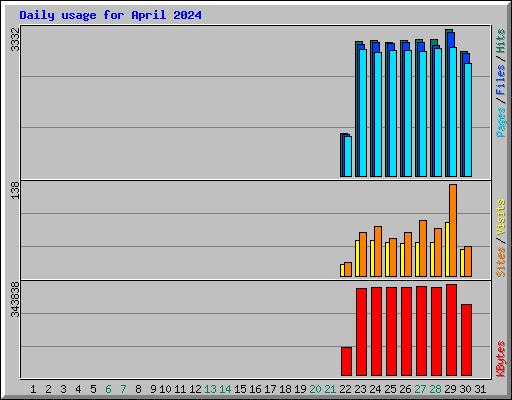
Task: Click day 25 on the date axis
Action: (390, 389)
